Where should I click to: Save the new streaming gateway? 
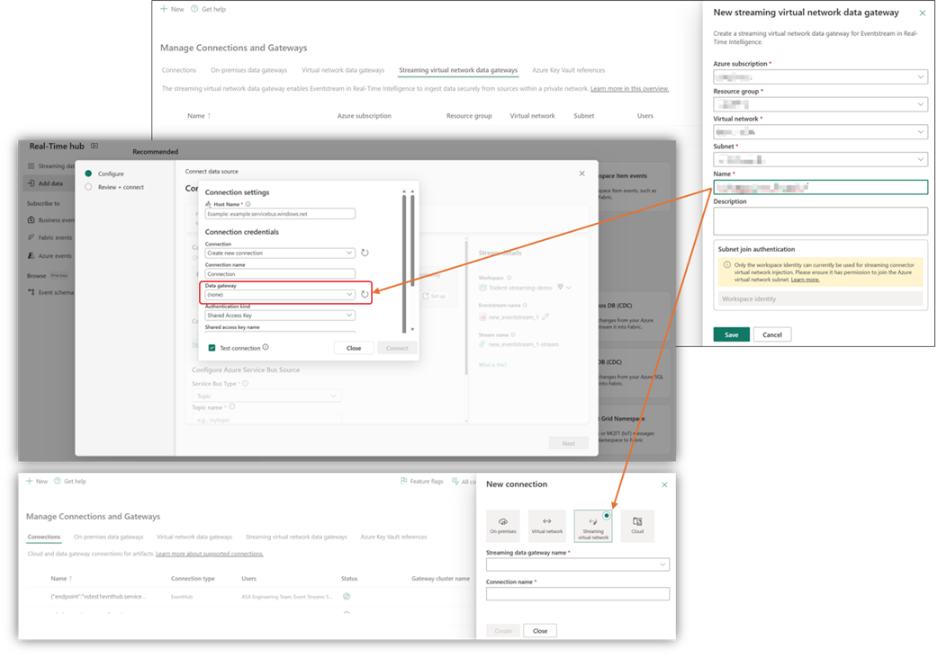point(731,334)
